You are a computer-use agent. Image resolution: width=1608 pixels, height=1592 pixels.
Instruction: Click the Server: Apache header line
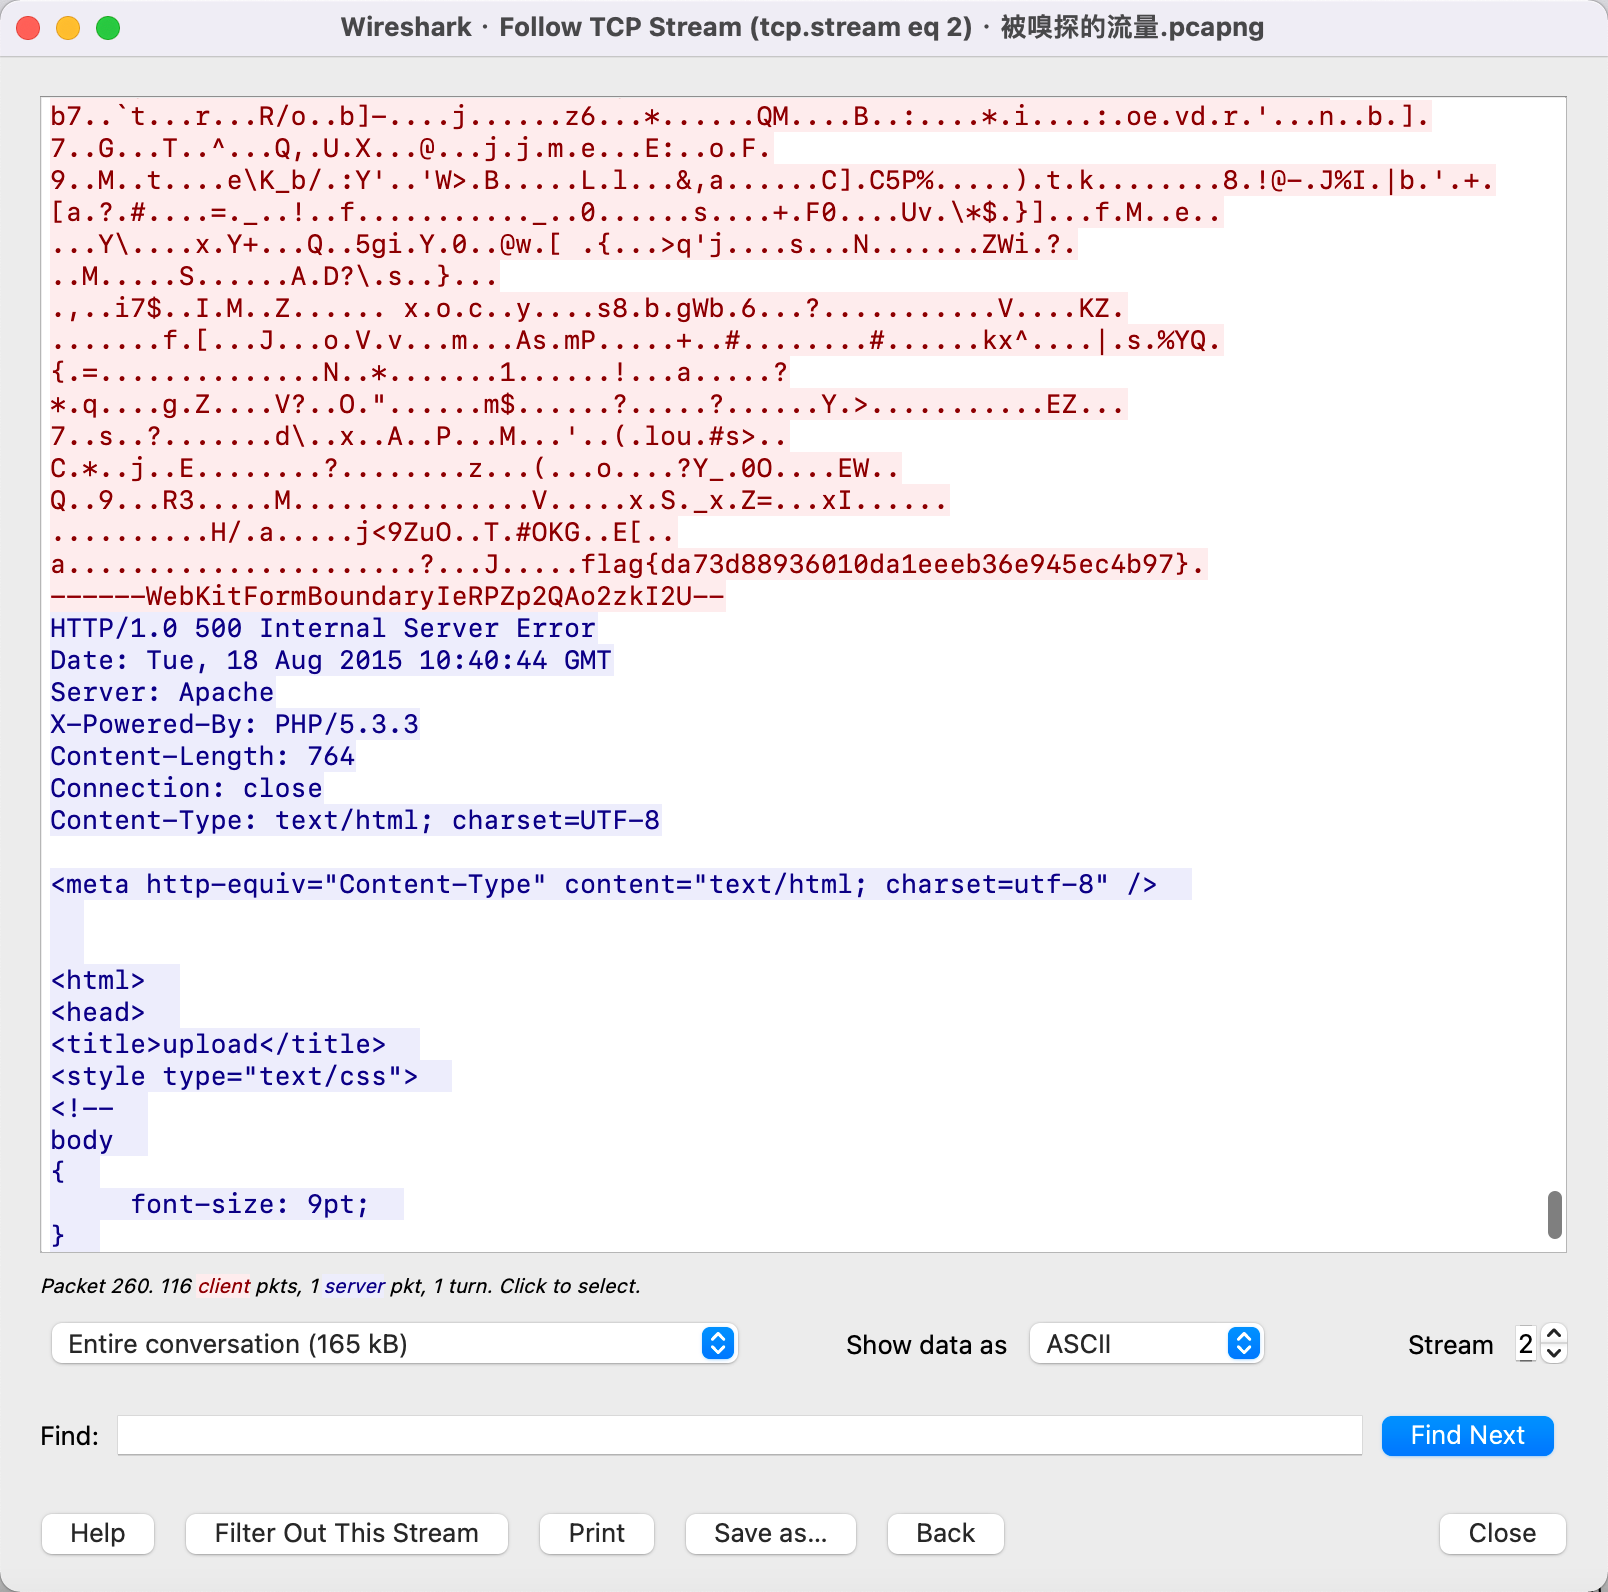(x=162, y=692)
